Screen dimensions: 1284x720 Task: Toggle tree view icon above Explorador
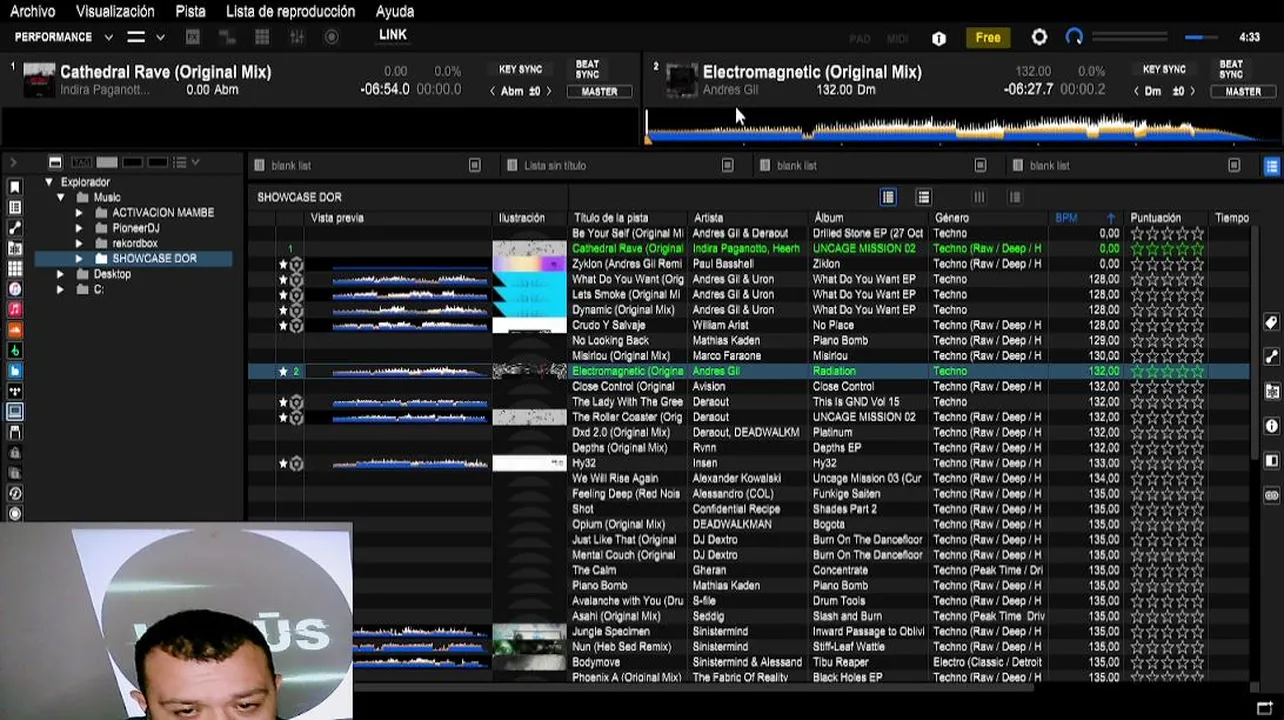pyautogui.click(x=55, y=162)
